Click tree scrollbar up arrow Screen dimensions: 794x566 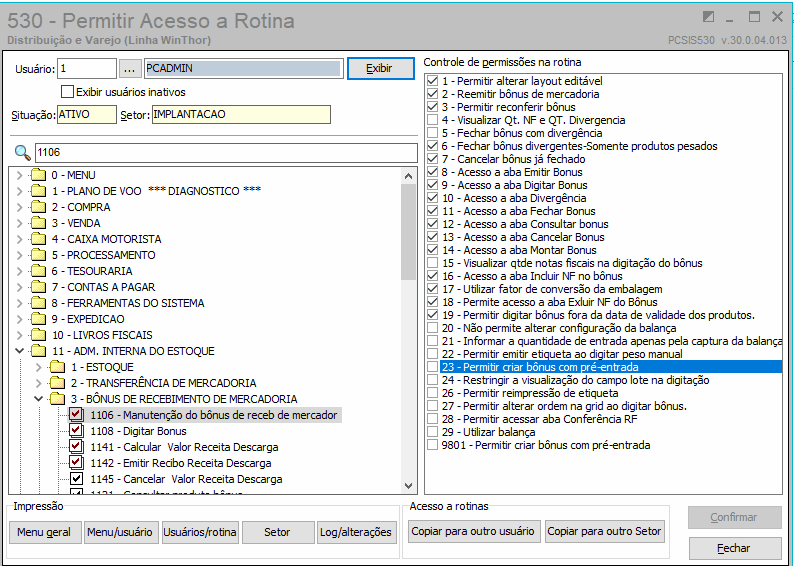pos(409,176)
